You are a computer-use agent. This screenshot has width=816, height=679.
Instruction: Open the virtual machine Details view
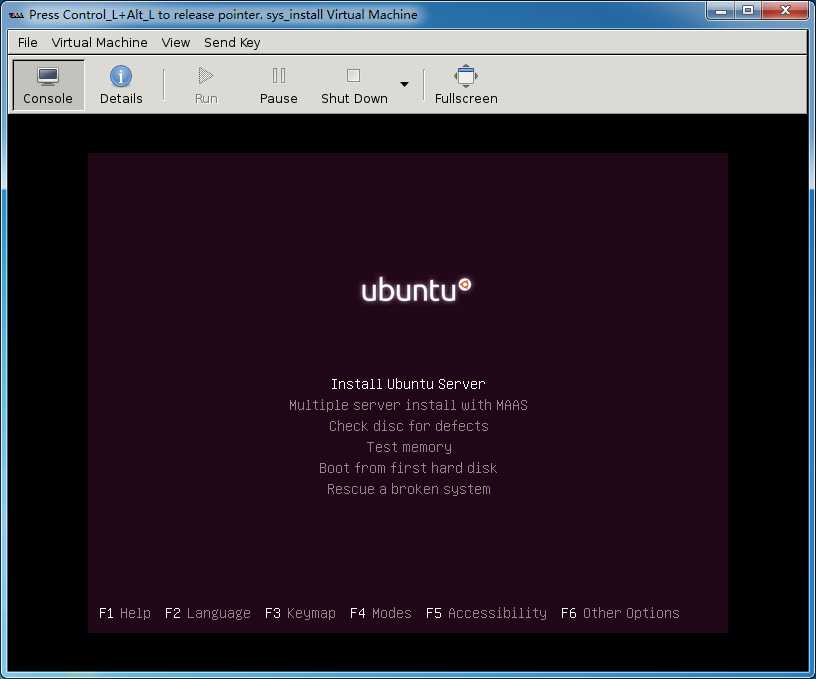tap(121, 85)
